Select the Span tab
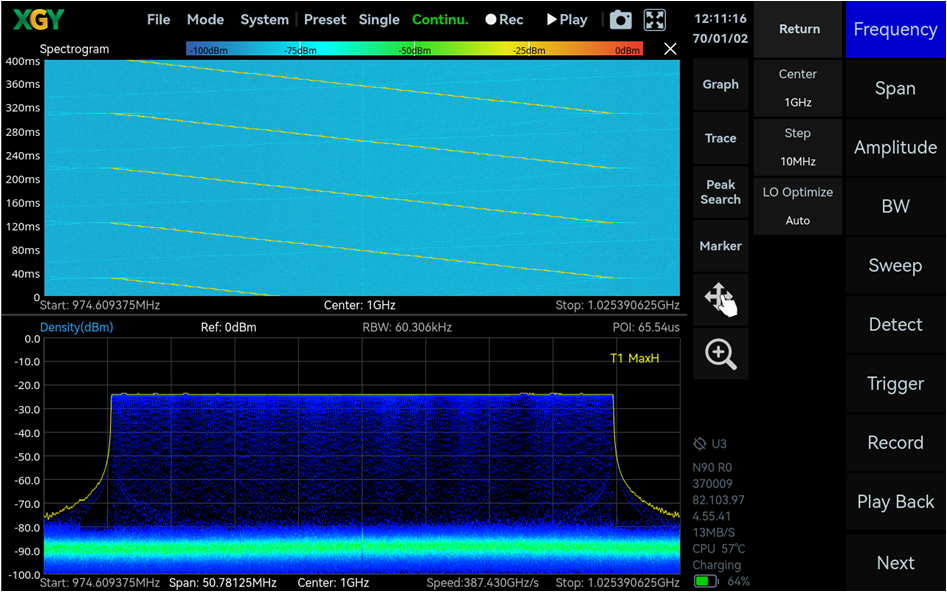Screen dimensions: 947x592 896,88
